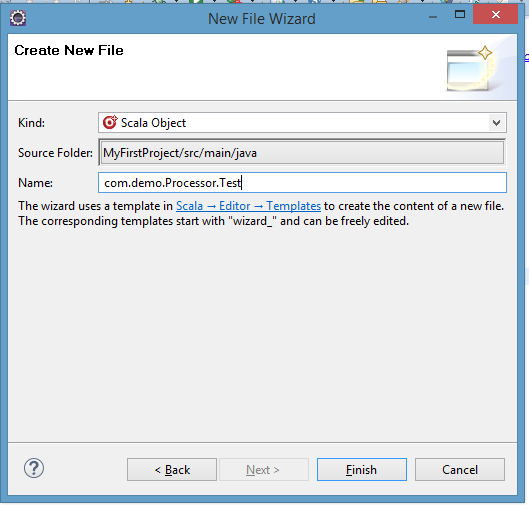Open the Scala Object kind combo box

point(302,123)
